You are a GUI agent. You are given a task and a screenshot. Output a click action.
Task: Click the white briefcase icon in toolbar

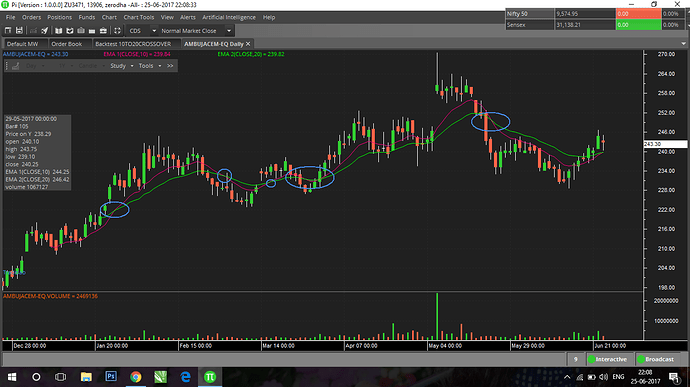(x=103, y=31)
